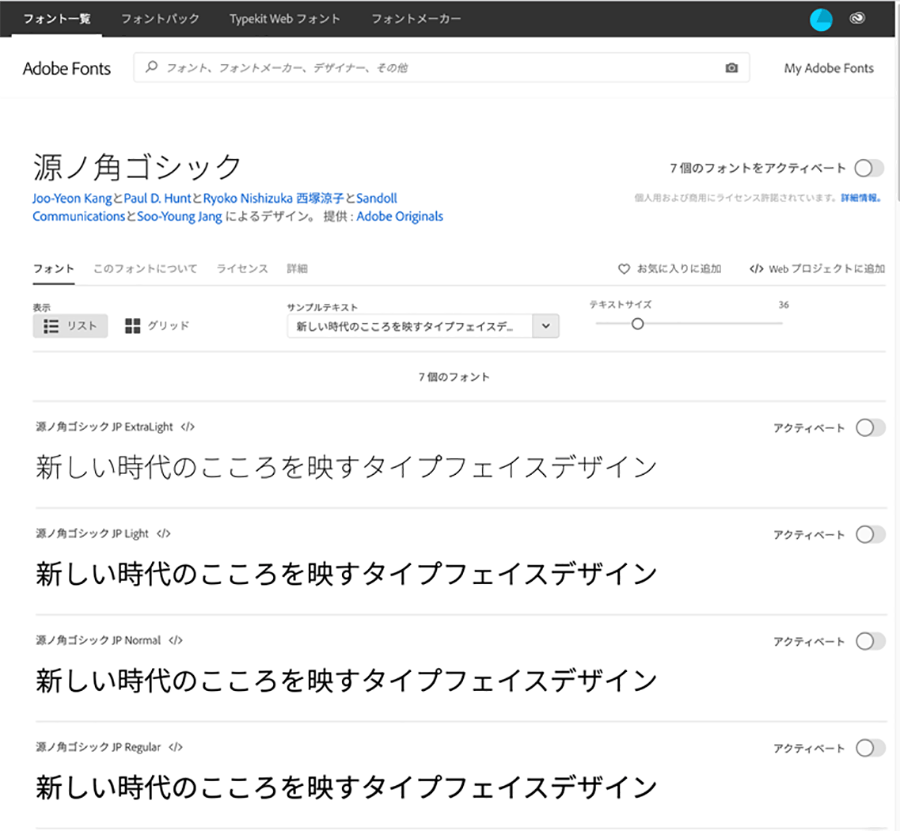Open フォント一覧 in top navigation
The height and width of the screenshot is (831, 900).
coord(57,19)
